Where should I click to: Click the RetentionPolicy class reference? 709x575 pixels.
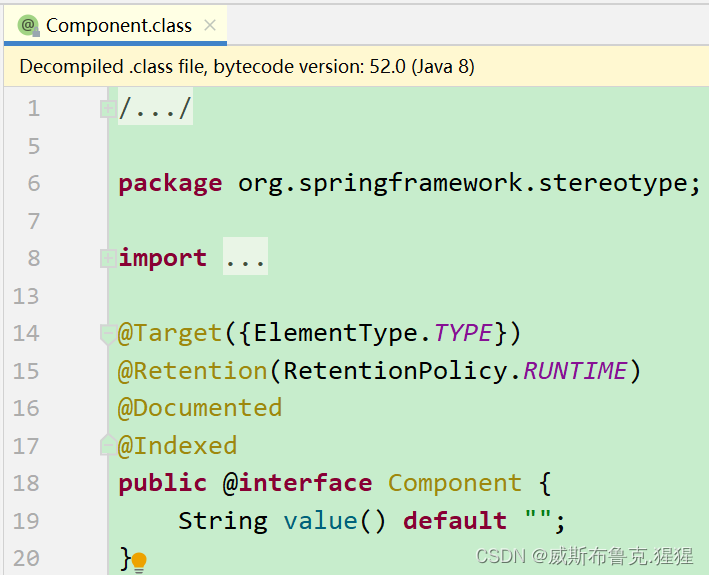[x=402, y=371]
